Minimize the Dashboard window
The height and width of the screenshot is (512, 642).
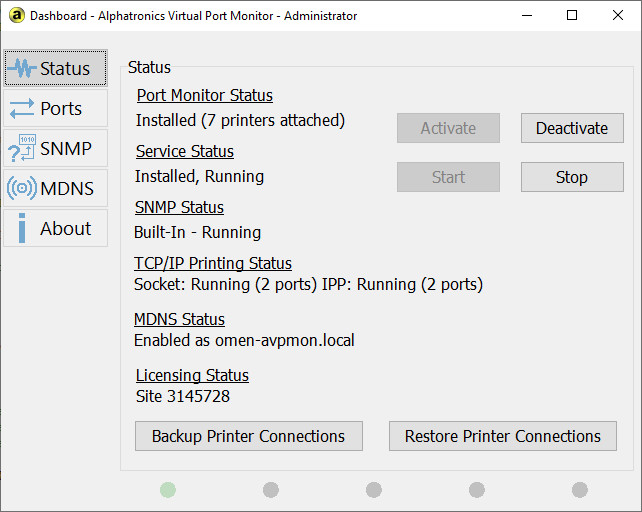pyautogui.click(x=527, y=16)
